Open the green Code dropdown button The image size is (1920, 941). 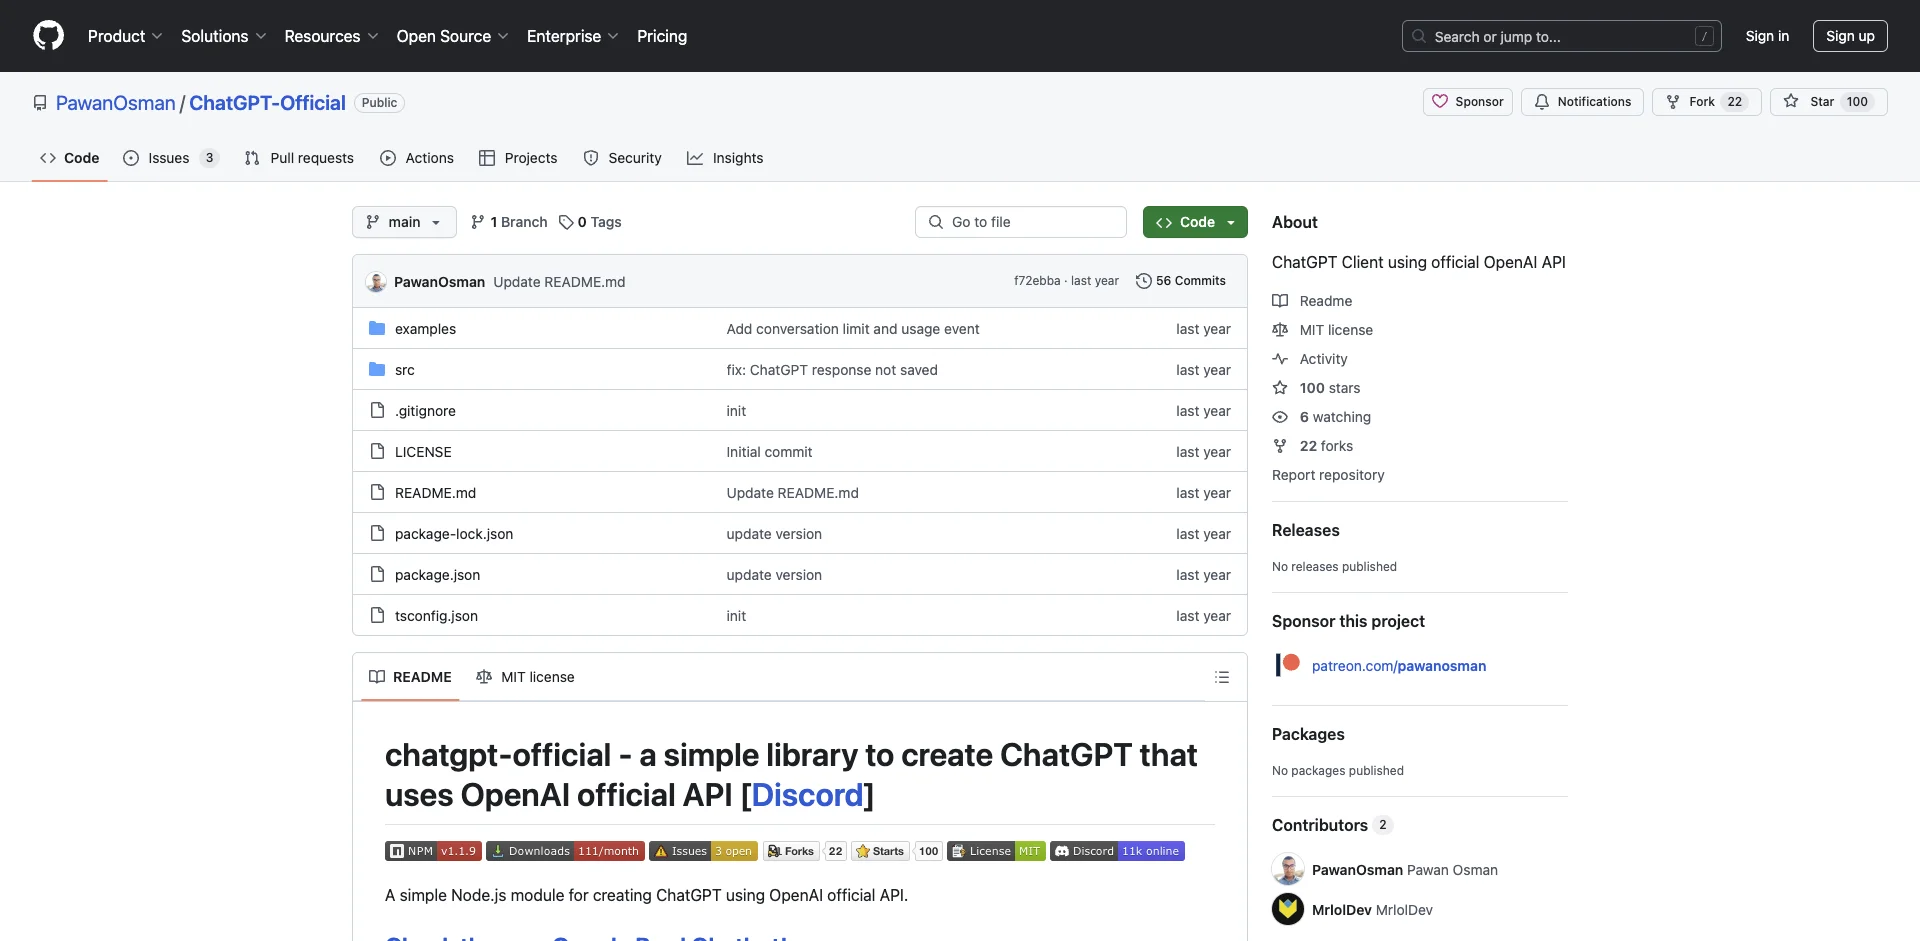[1195, 222]
